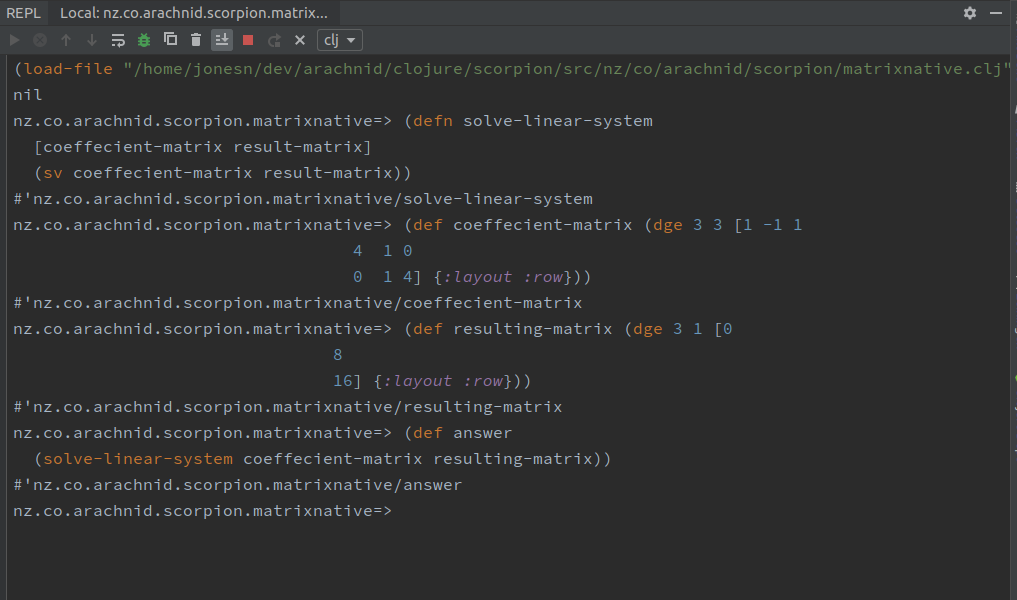Image resolution: width=1017 pixels, height=600 pixels.
Task: Clear REPL output with trash icon
Action: [196, 40]
